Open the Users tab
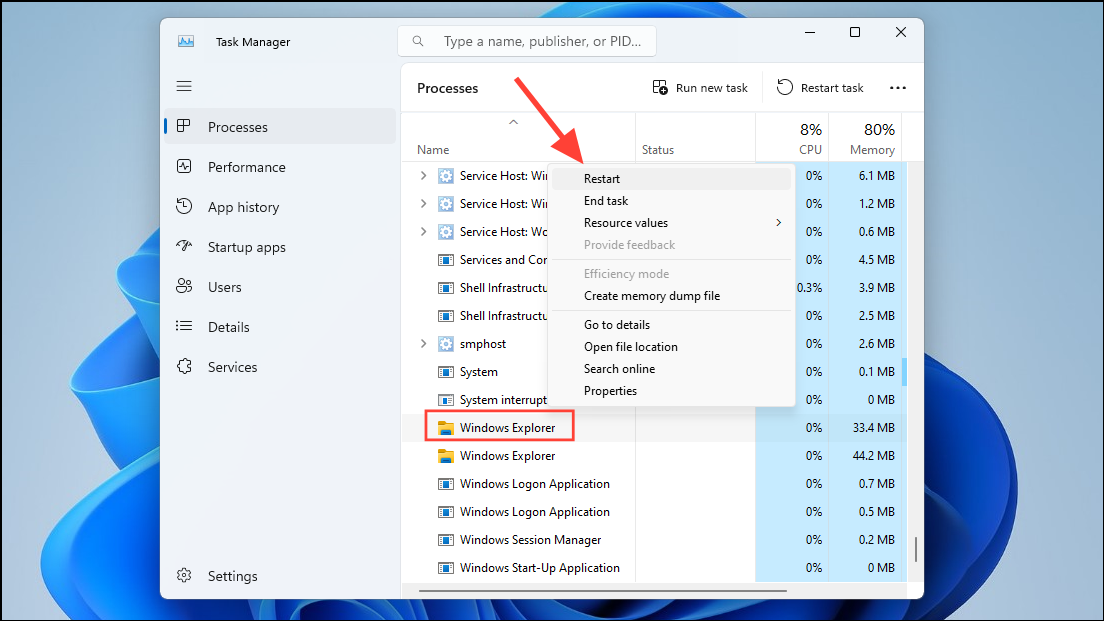Screen dimensions: 1104x621 pyautogui.click(x=280, y=287)
